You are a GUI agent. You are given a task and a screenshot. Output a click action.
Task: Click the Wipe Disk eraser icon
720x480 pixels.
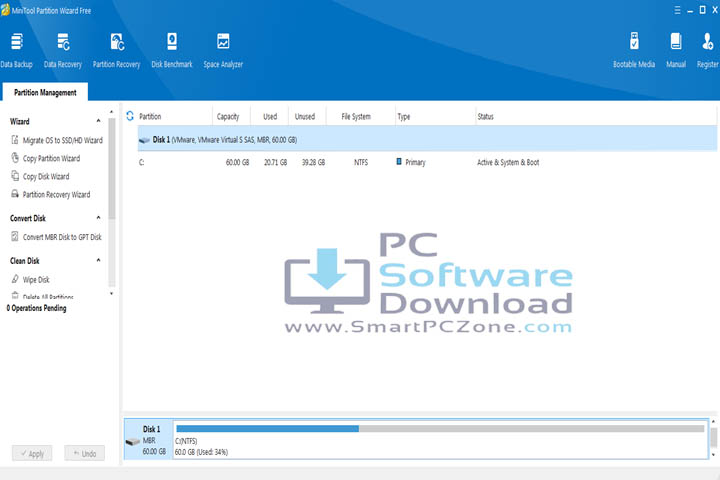(15, 279)
